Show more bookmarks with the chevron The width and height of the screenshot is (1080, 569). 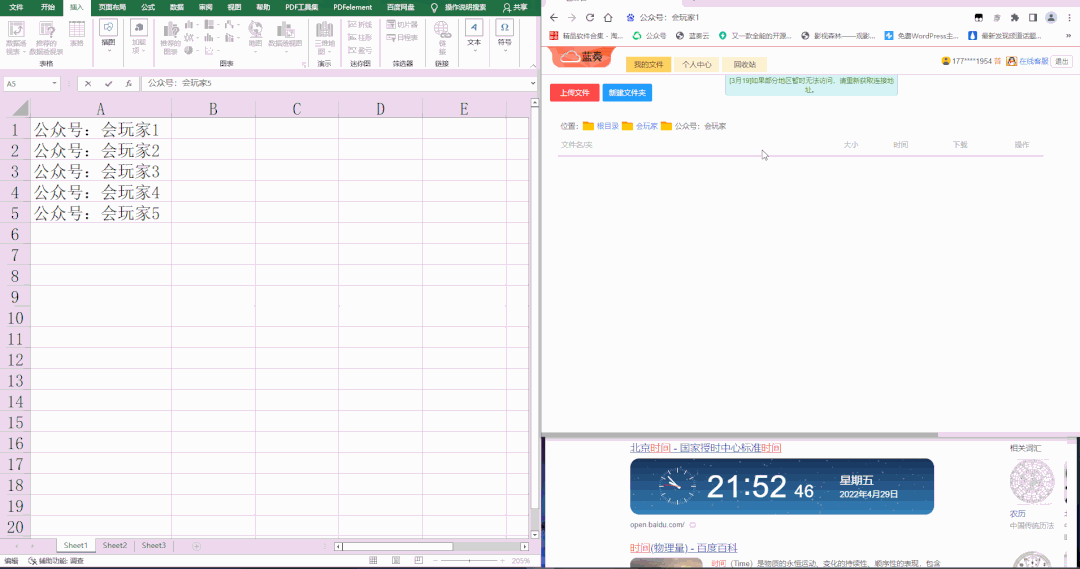point(1068,36)
